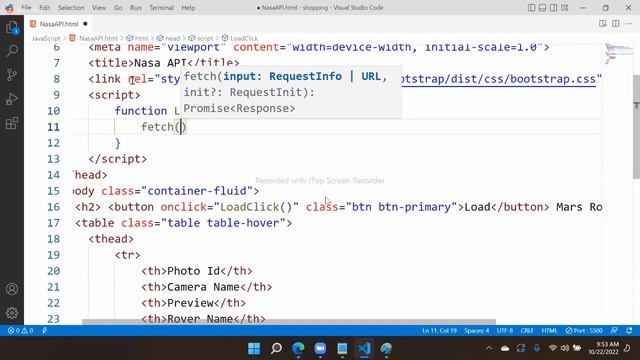The height and width of the screenshot is (360, 640).
Task: Open the Manage gear icon
Action: (x=12, y=313)
